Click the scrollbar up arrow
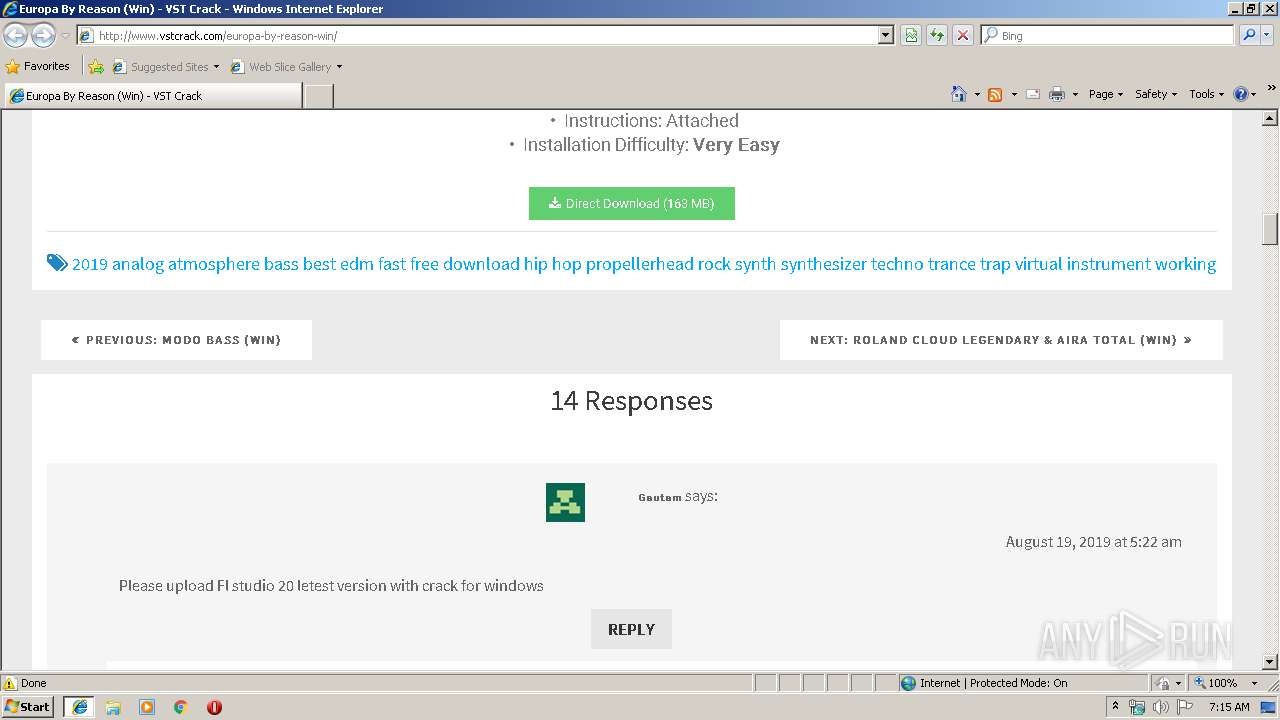 pyautogui.click(x=1270, y=118)
